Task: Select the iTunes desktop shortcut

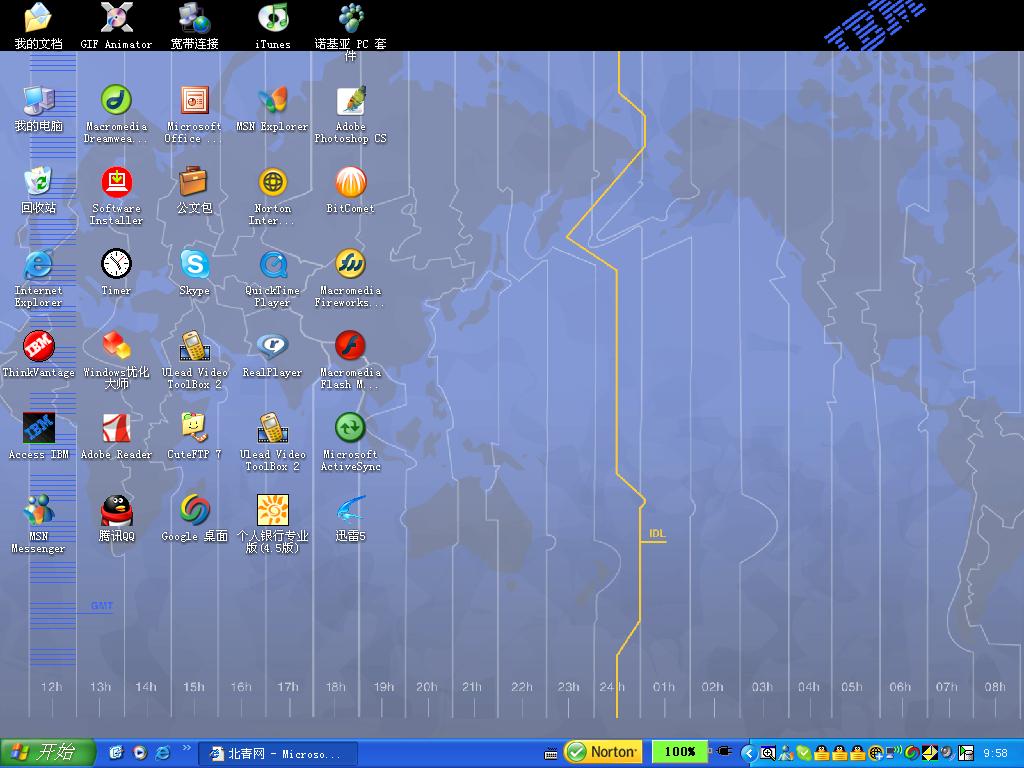Action: [272, 20]
